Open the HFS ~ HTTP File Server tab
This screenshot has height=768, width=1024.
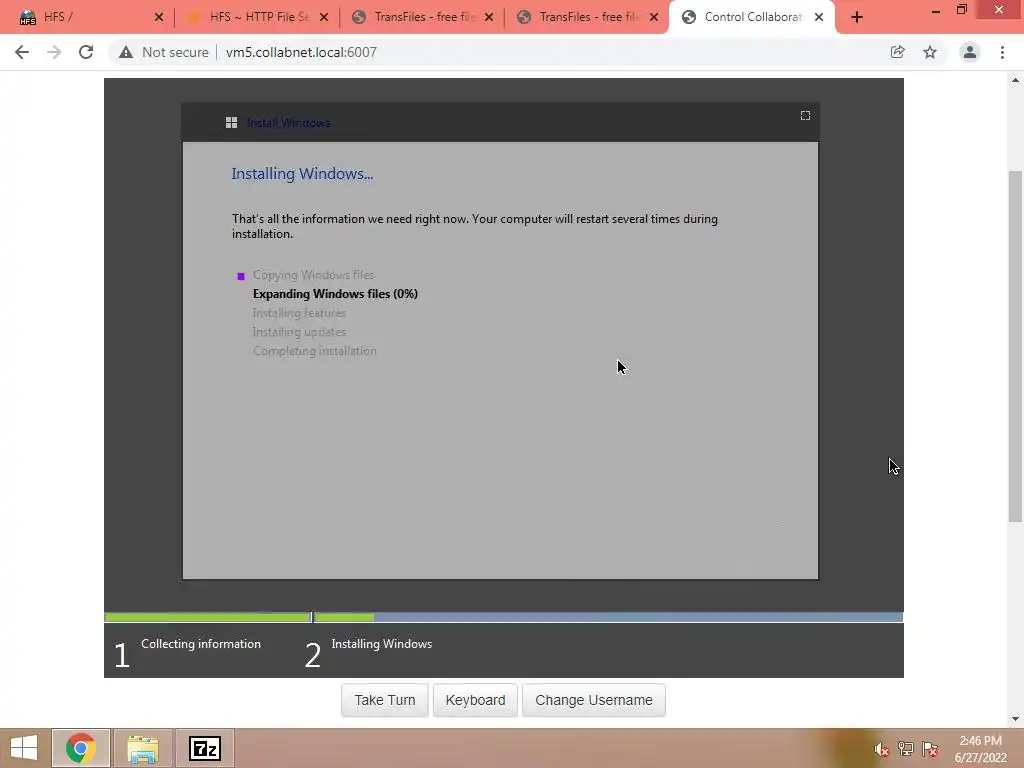pos(258,17)
